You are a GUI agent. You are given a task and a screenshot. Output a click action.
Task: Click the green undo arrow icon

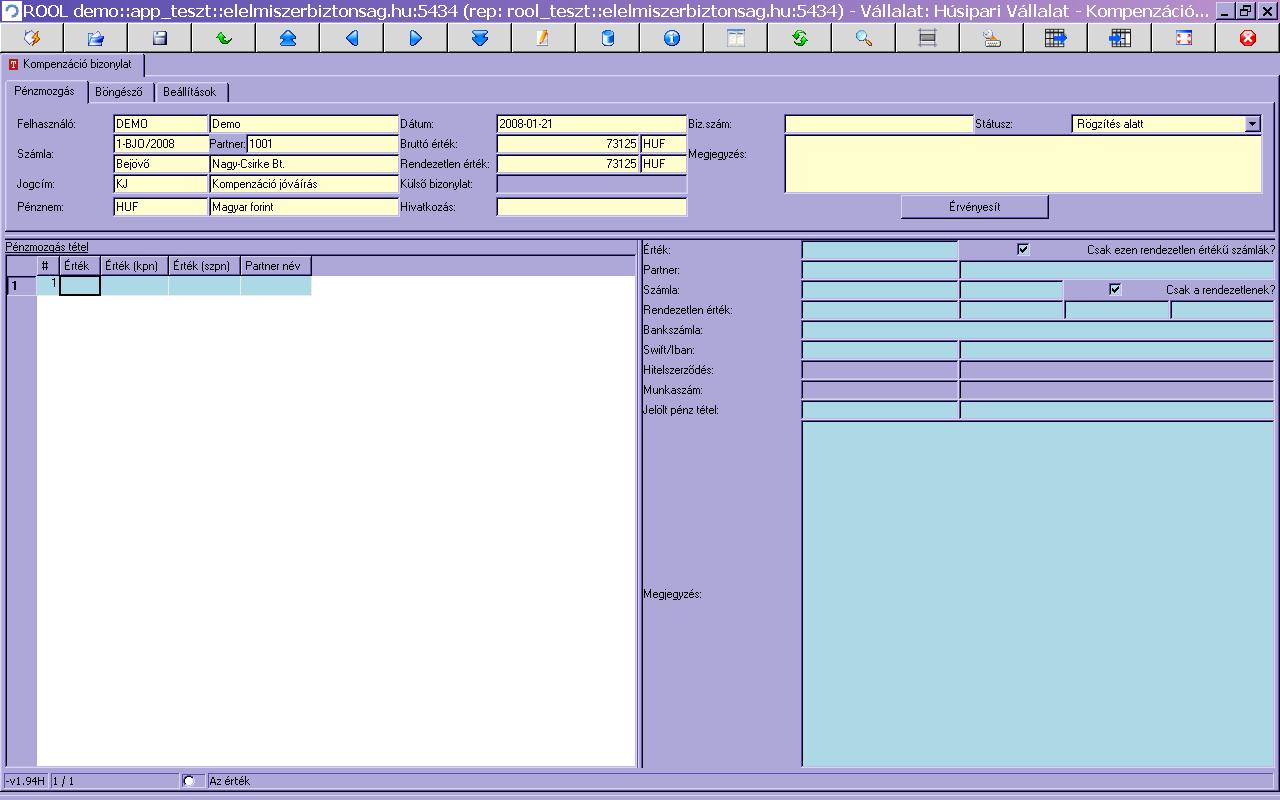point(224,38)
